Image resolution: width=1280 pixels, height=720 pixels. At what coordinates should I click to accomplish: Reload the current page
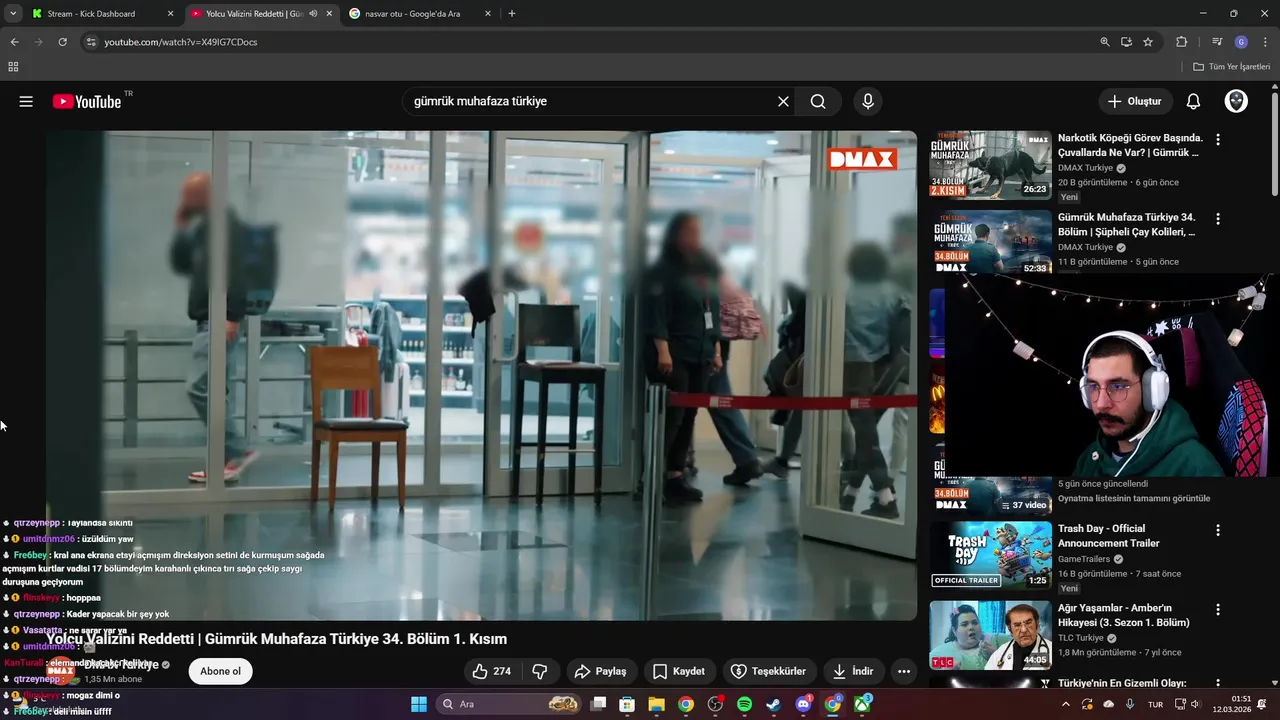pyautogui.click(x=62, y=42)
